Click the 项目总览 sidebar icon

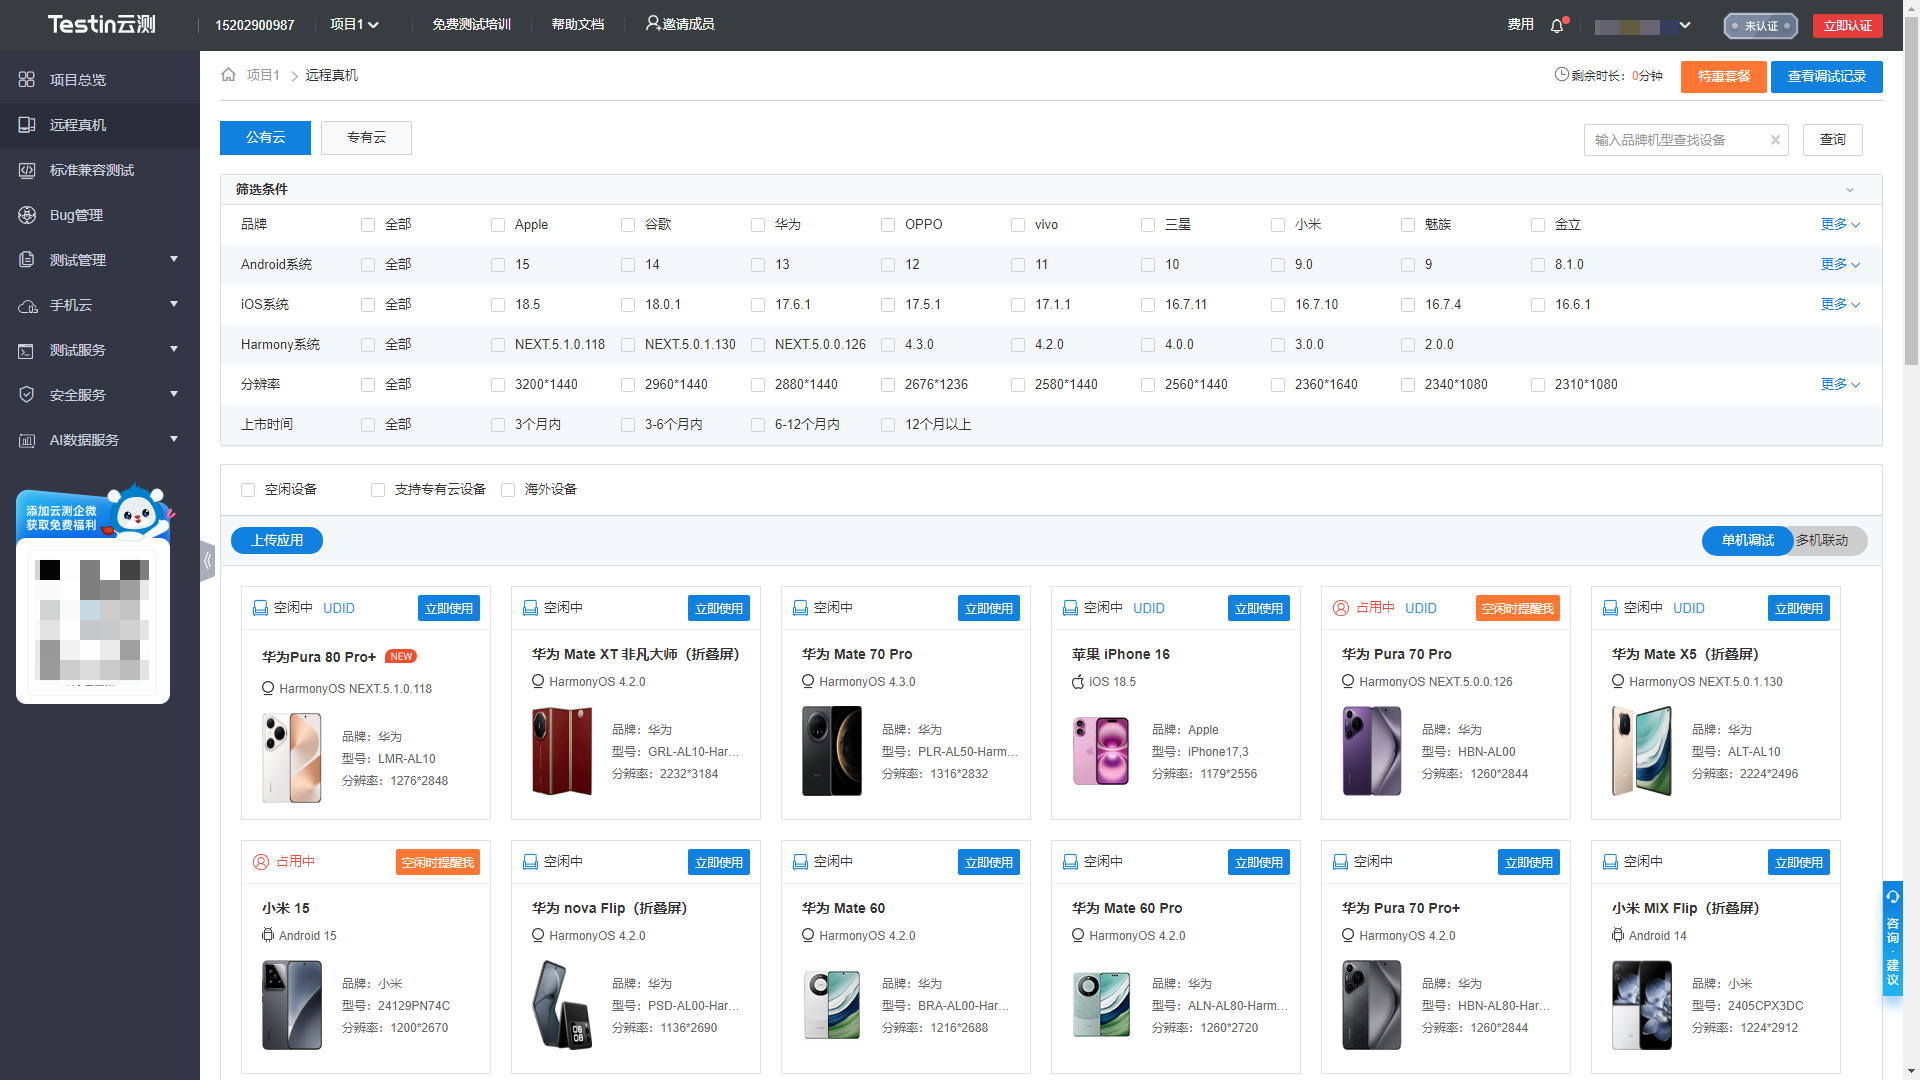[27, 80]
